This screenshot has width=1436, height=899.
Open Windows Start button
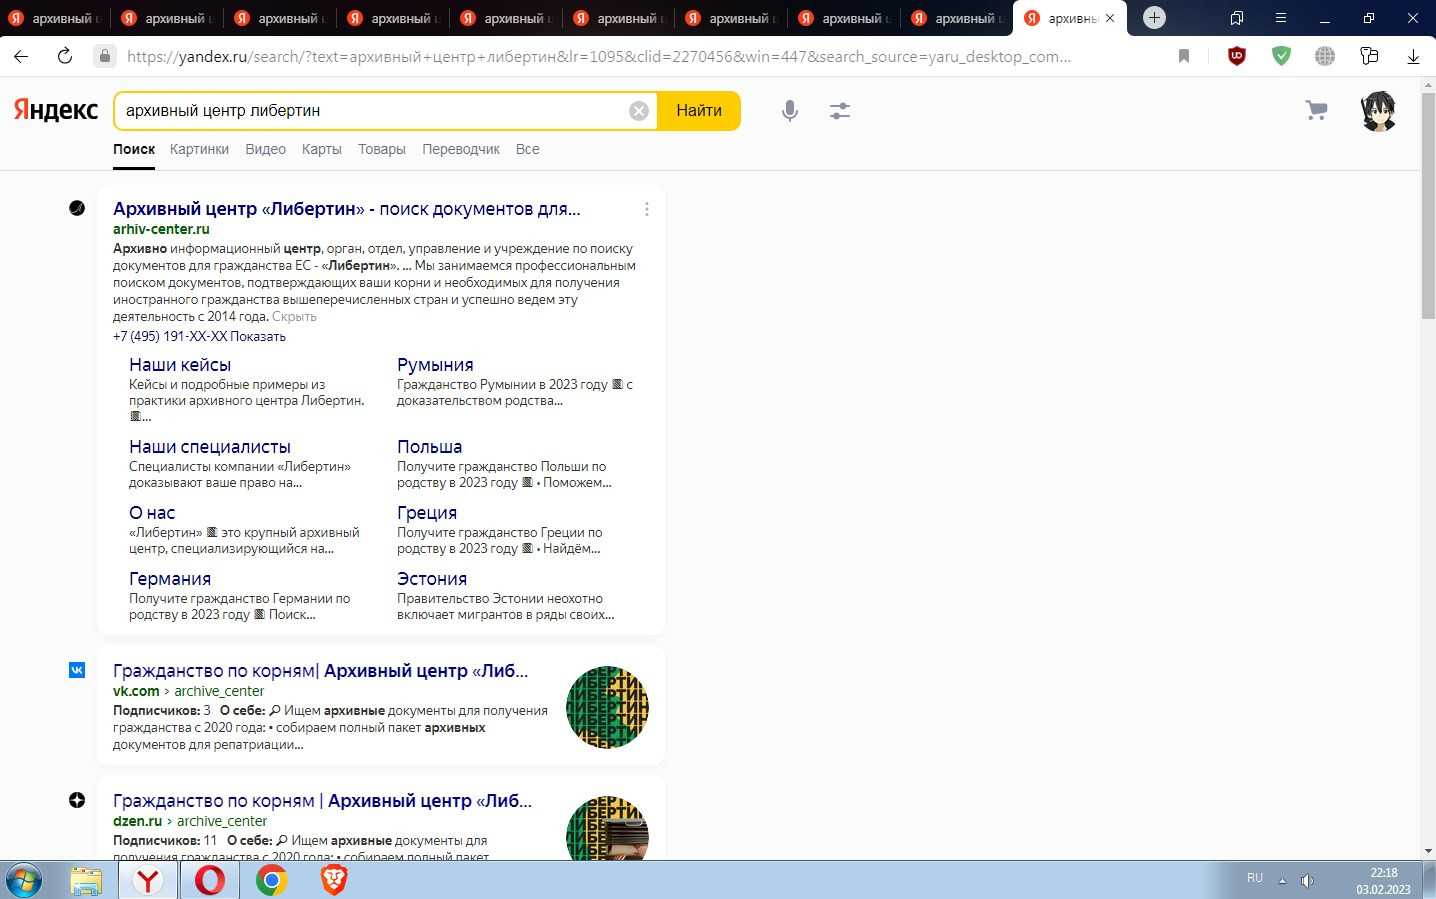(x=24, y=880)
